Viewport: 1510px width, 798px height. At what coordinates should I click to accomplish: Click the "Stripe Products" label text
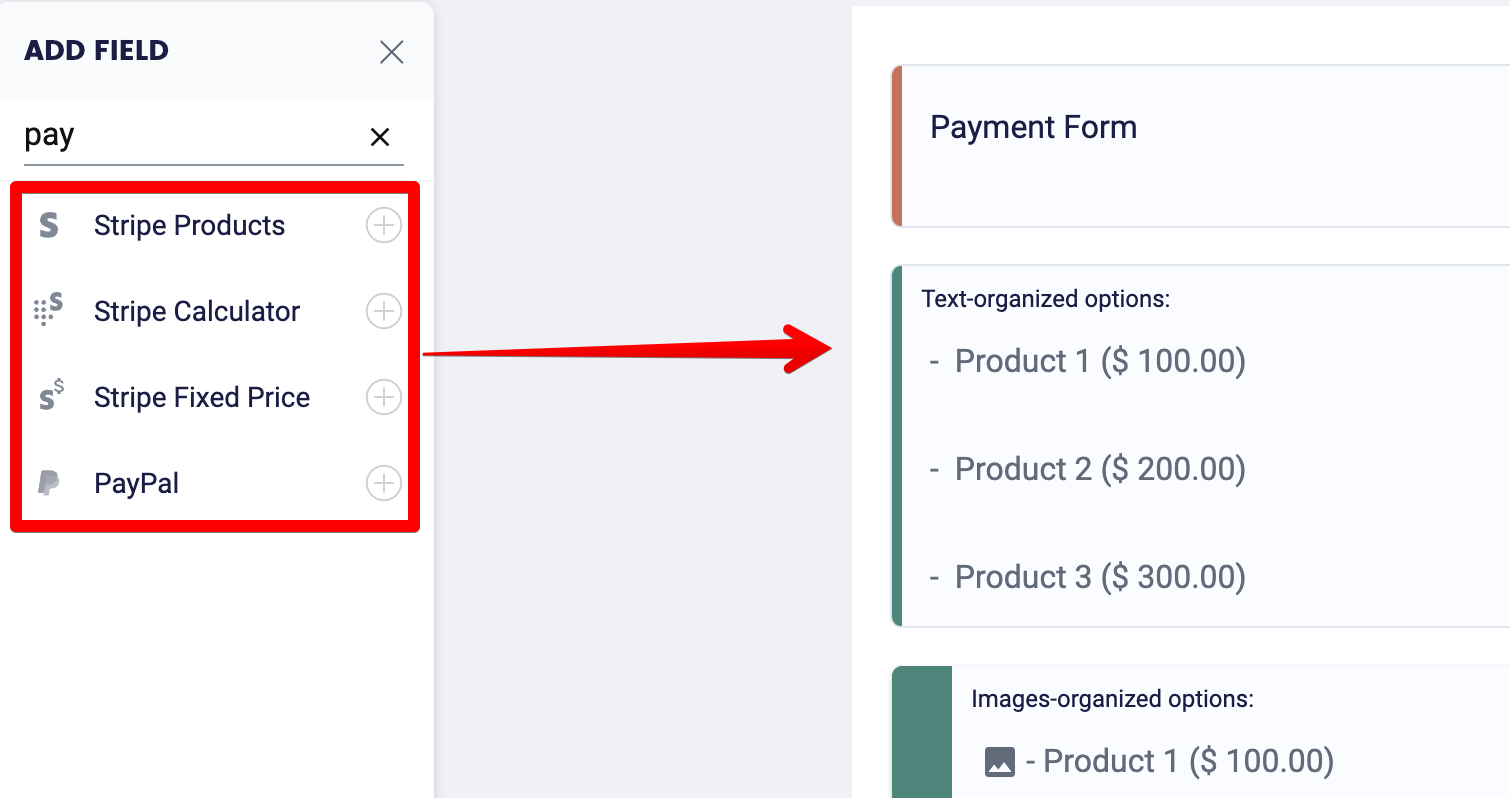[189, 225]
